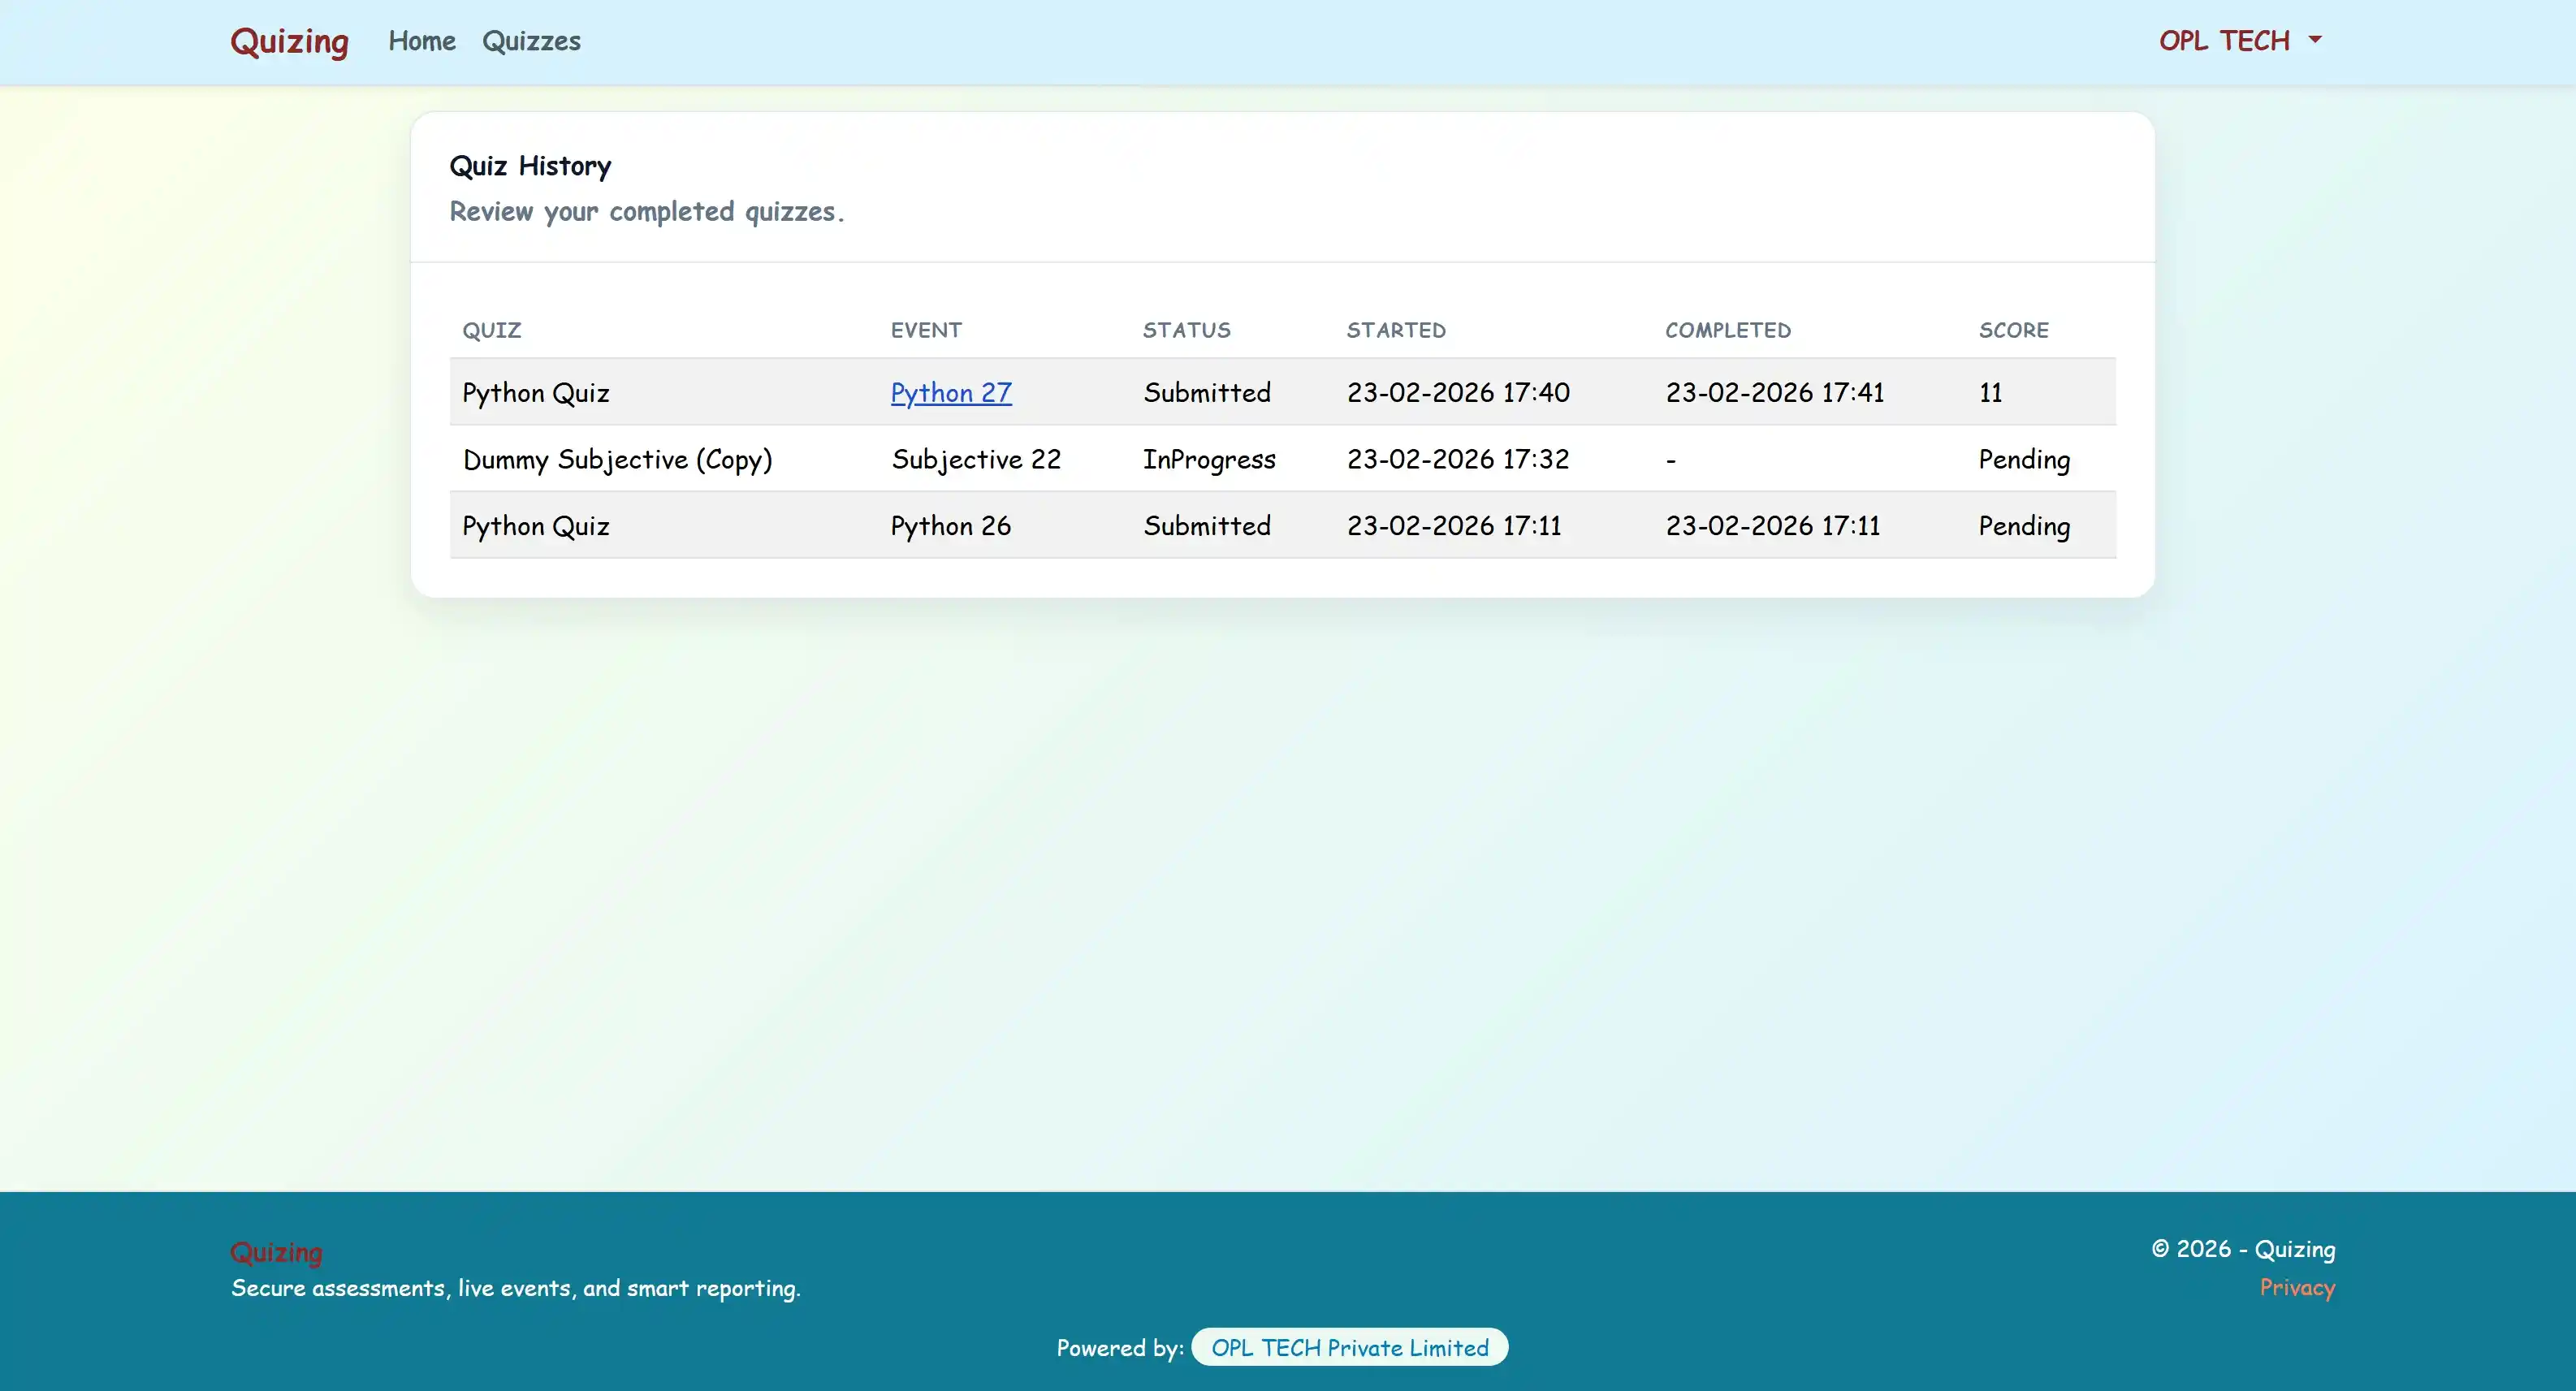Select Python Quiz cell in Python 27 row

[x=536, y=393]
